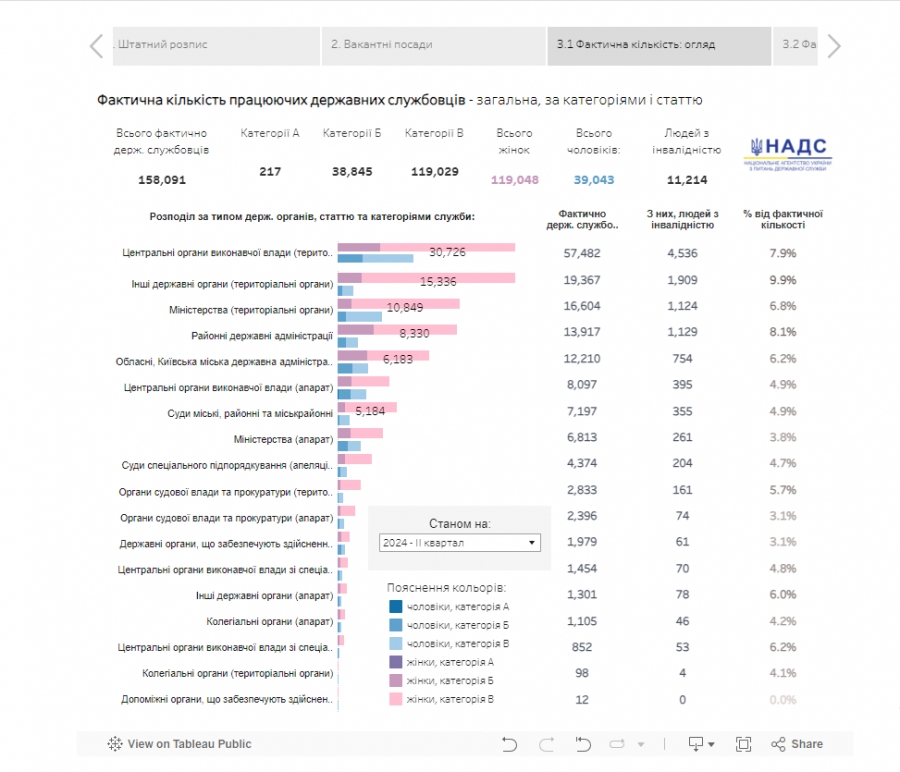Viewport: 900px width, 772px height.
Task: Open the Download menu icon
Action: 696,744
